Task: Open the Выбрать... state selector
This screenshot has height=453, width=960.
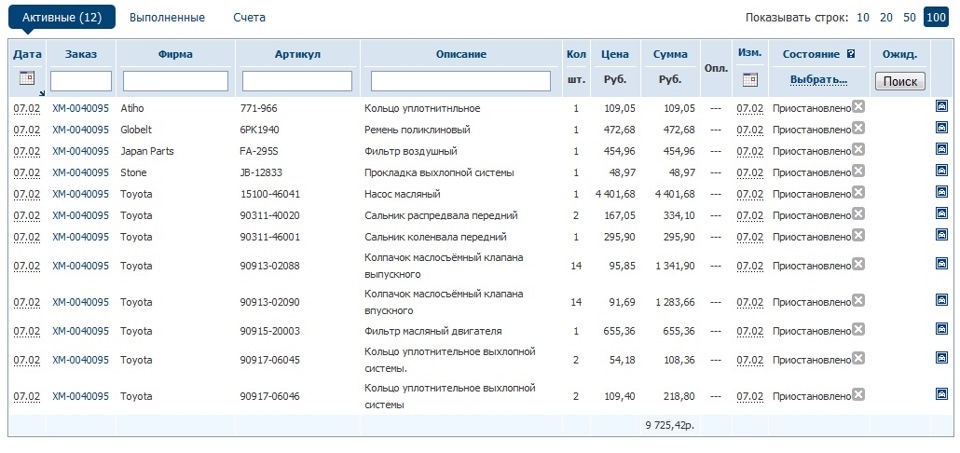Action: (x=819, y=80)
